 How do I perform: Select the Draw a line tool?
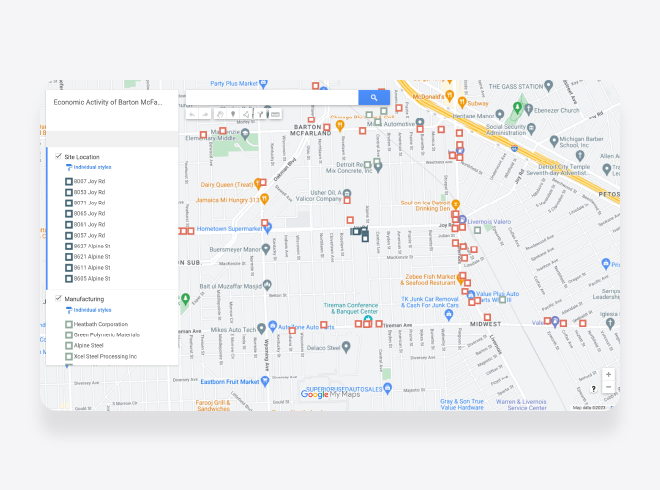pyautogui.click(x=246, y=115)
